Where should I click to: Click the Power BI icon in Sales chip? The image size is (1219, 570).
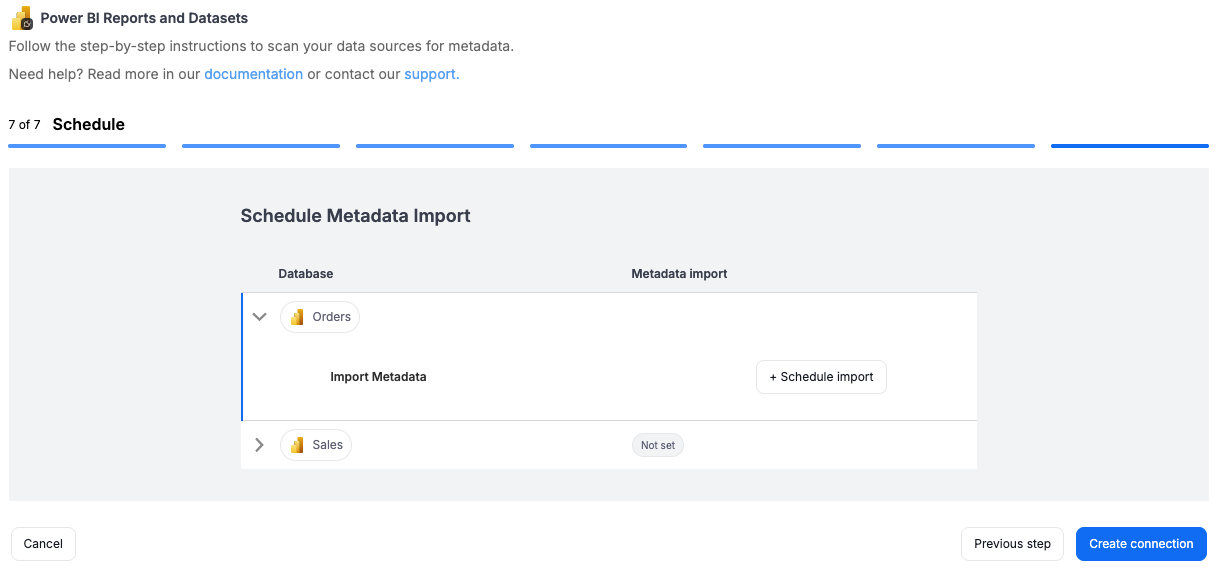tap(297, 445)
